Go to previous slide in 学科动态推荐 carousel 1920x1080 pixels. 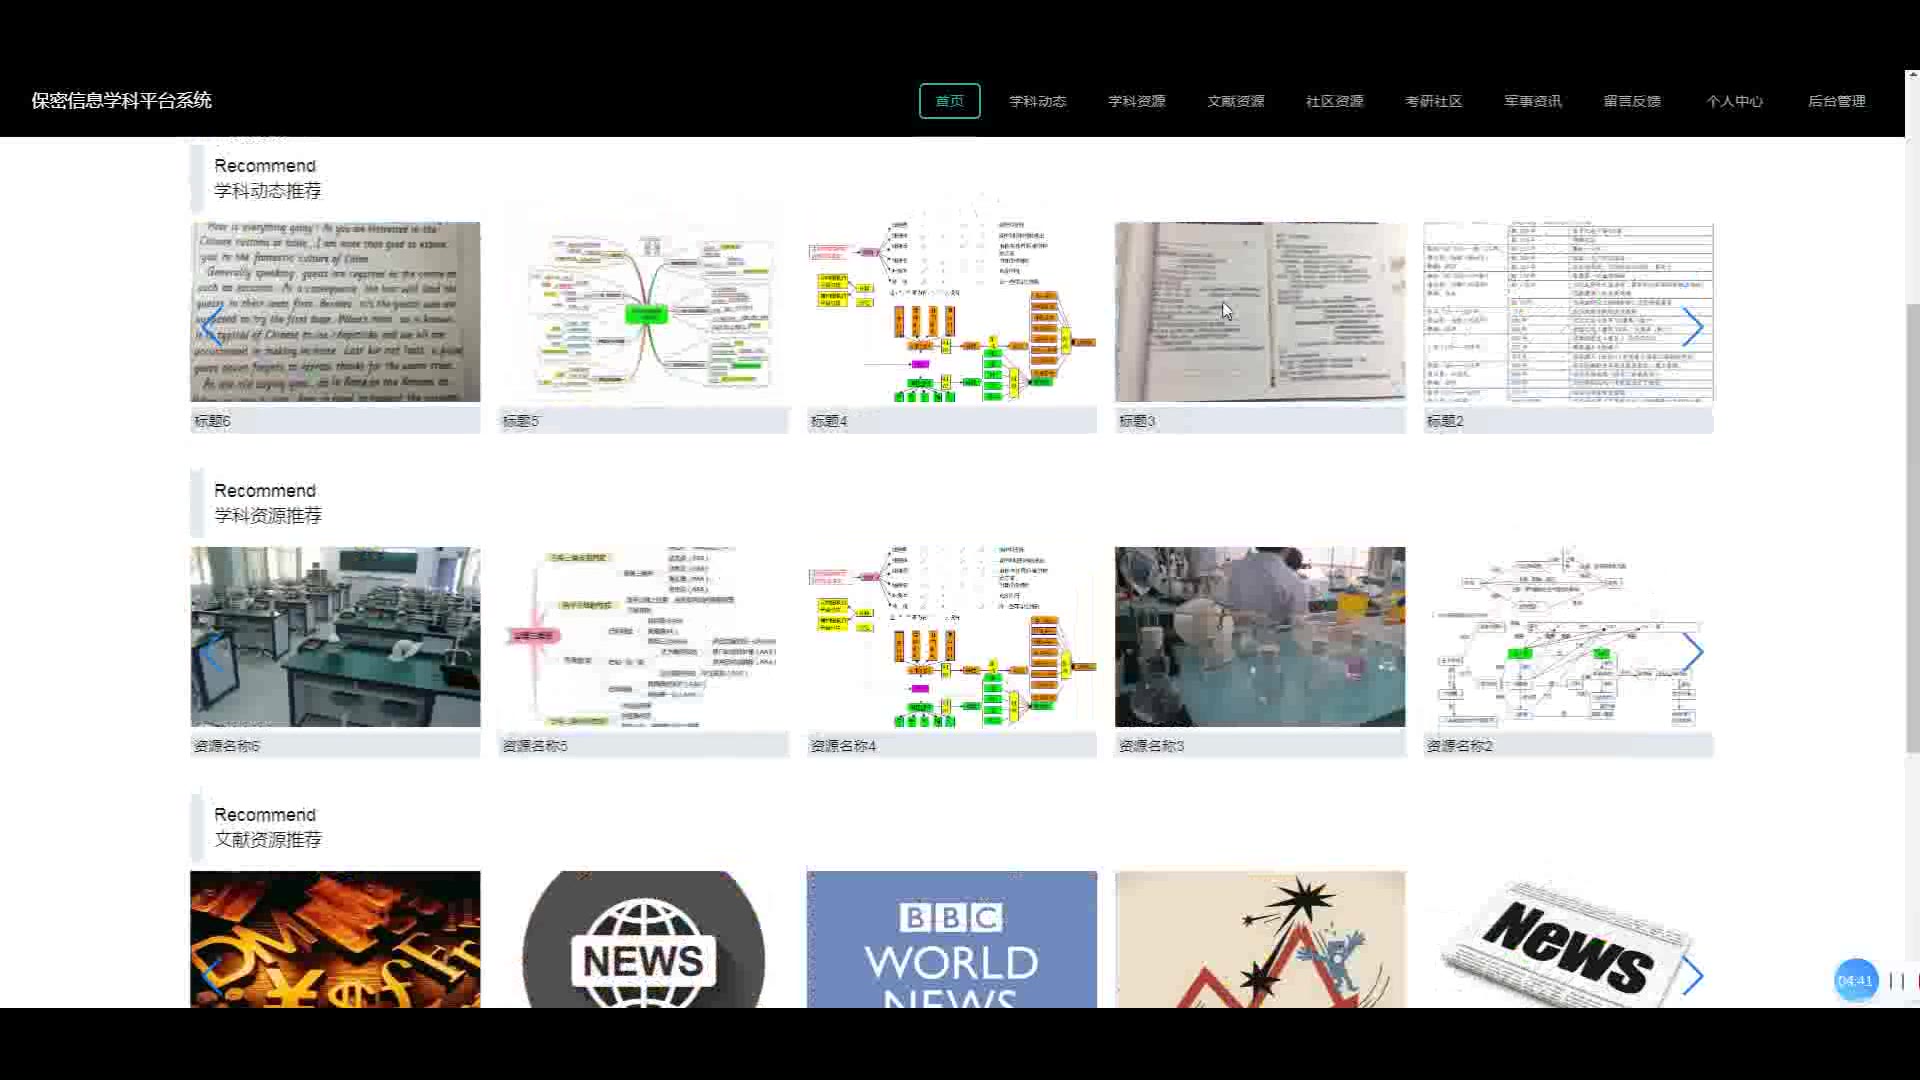pyautogui.click(x=211, y=327)
